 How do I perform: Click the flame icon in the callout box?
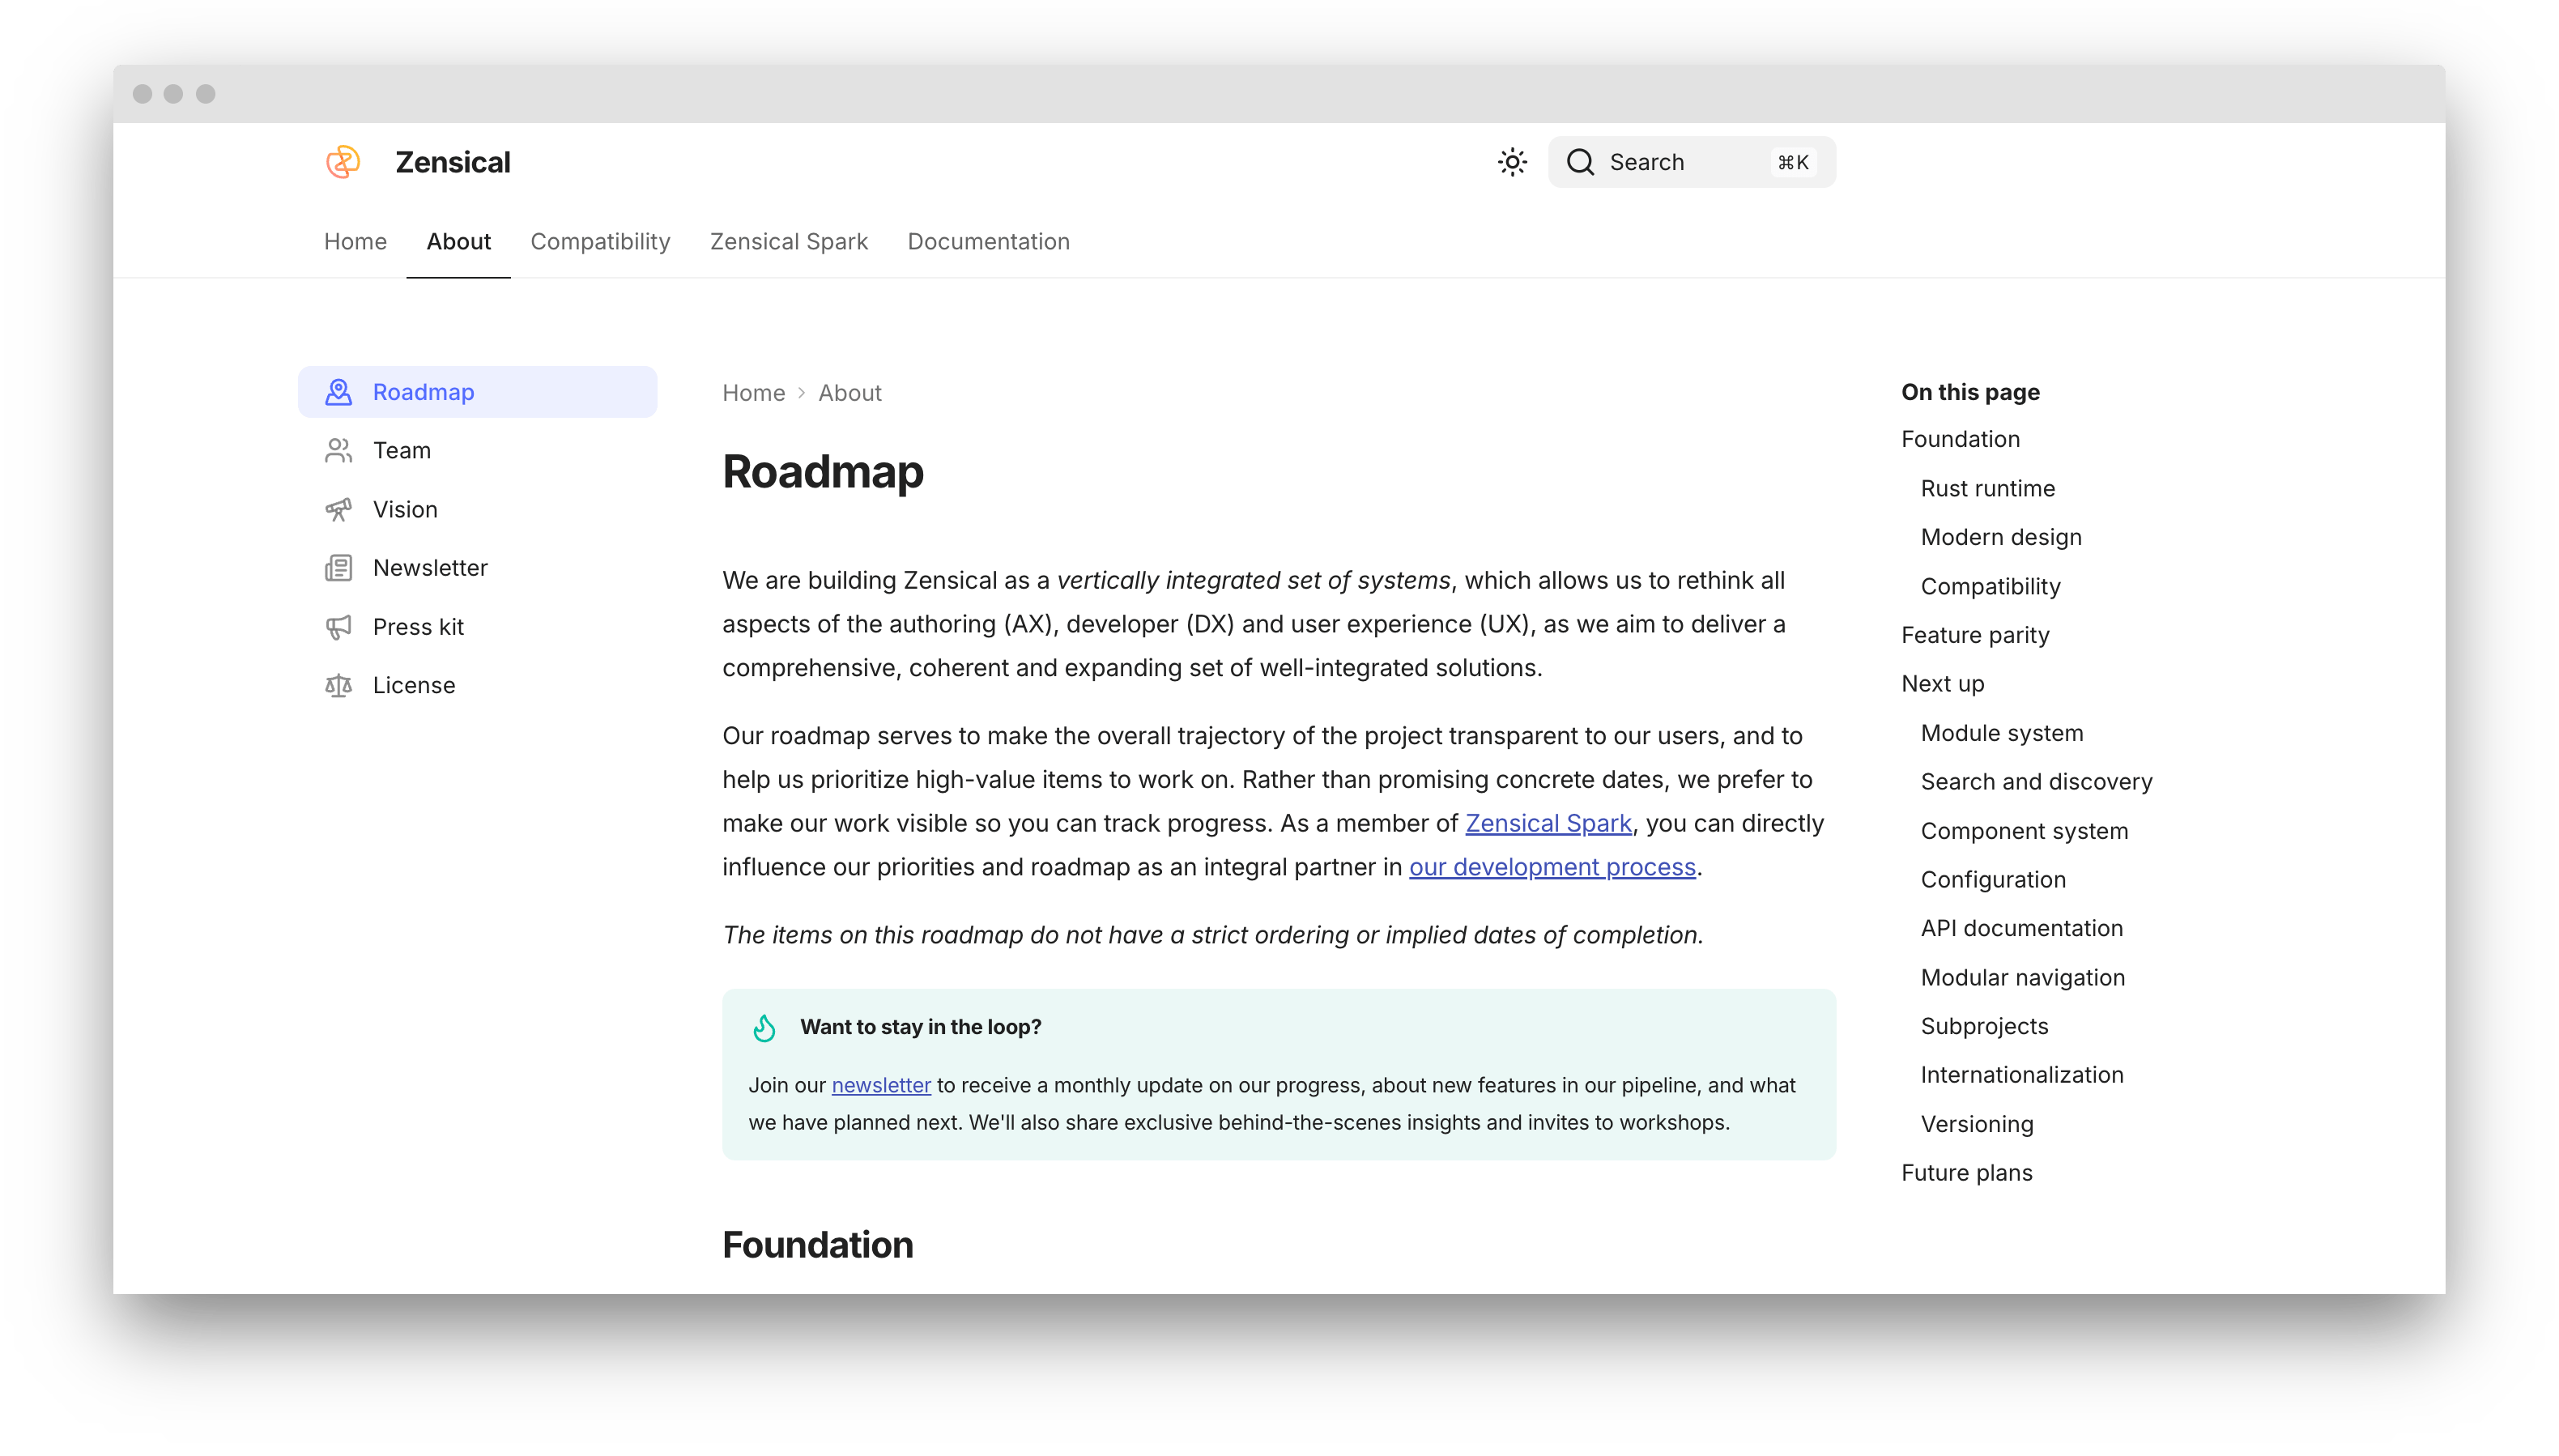(764, 1026)
